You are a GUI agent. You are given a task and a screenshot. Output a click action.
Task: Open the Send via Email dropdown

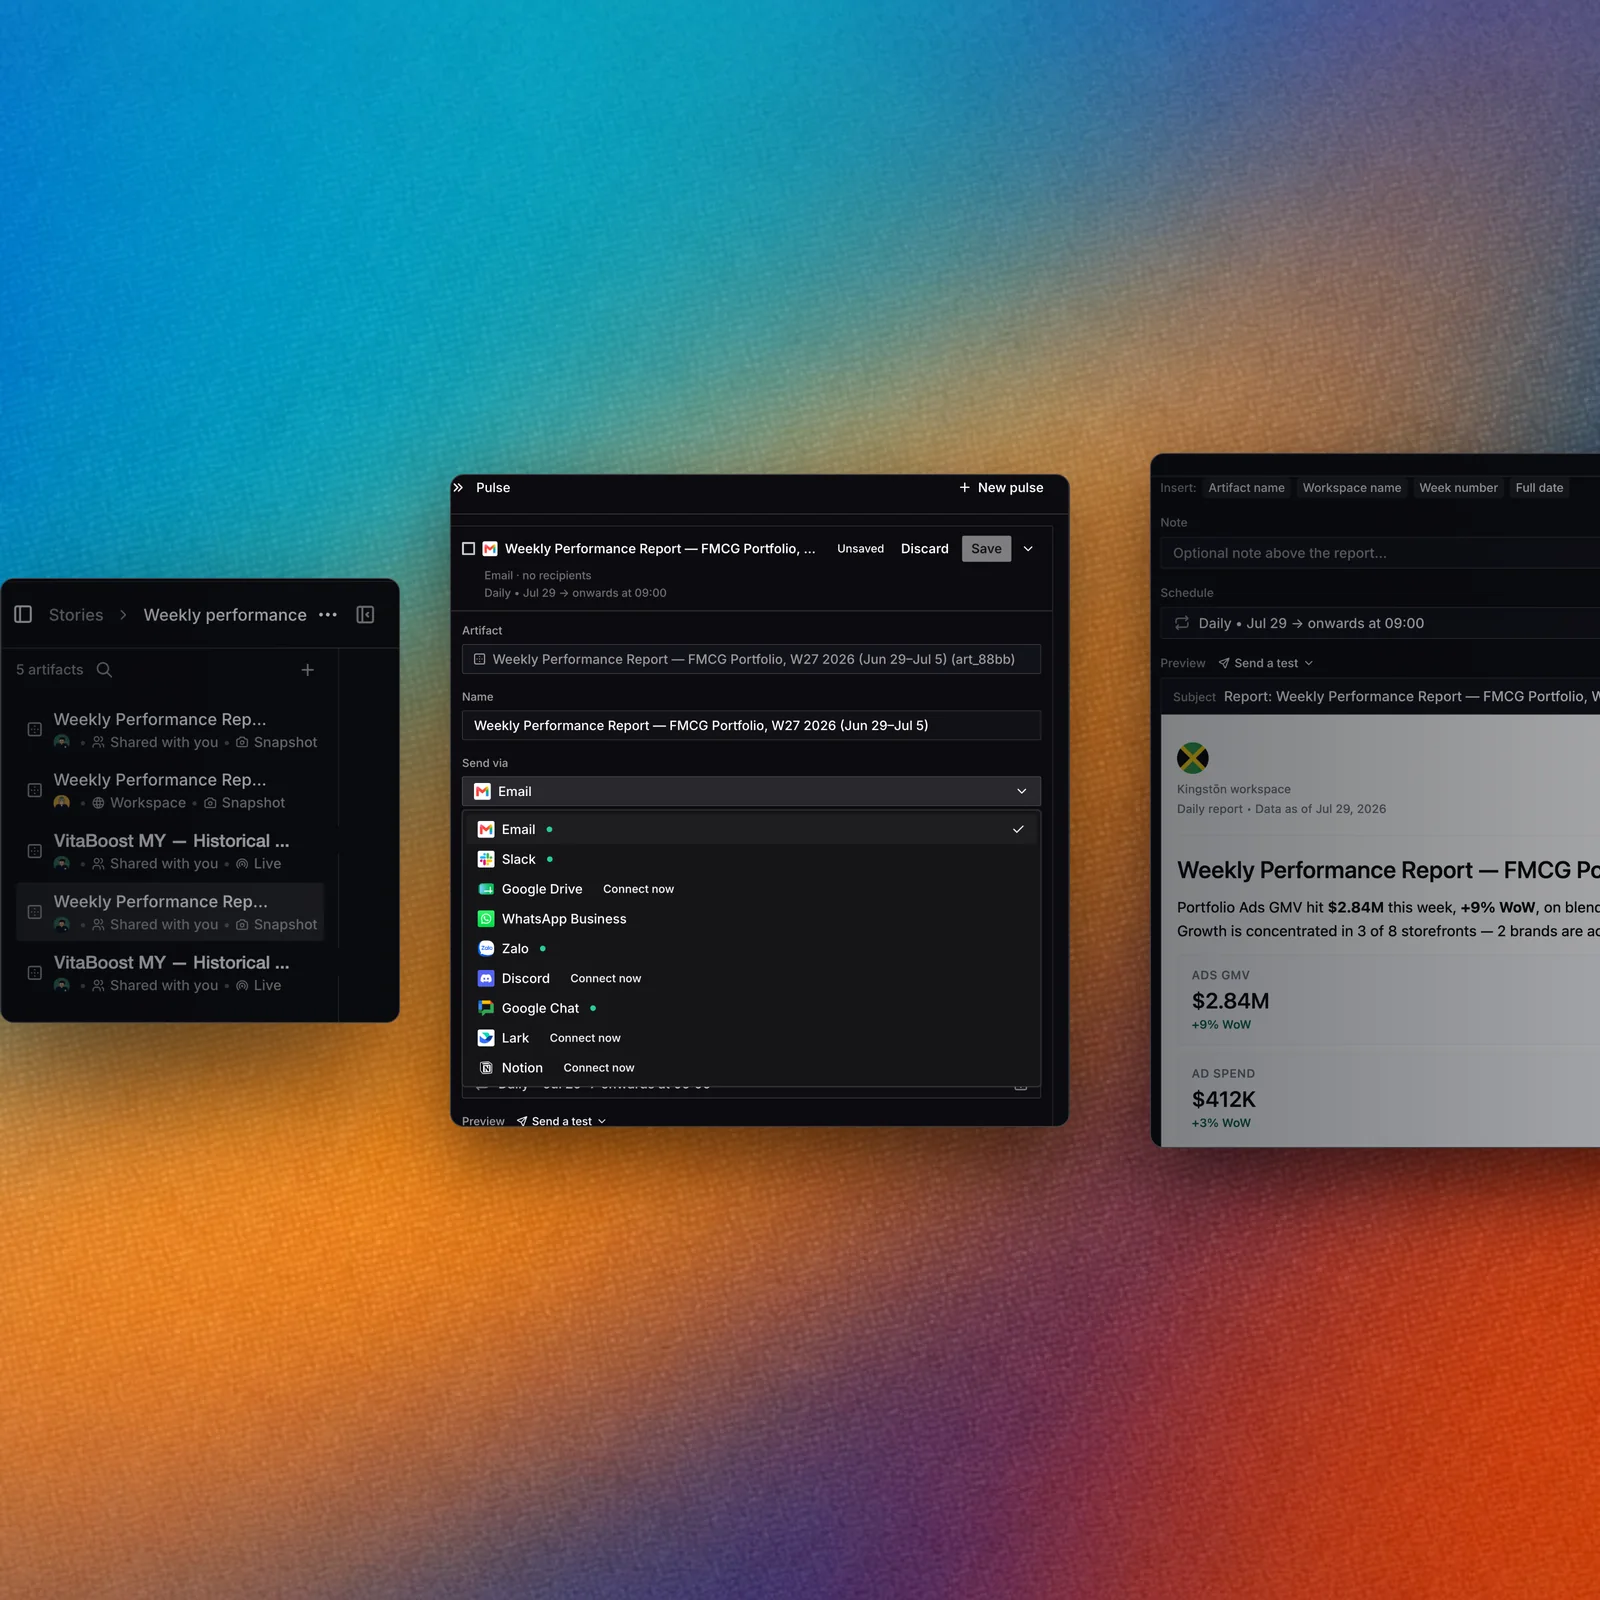point(751,791)
